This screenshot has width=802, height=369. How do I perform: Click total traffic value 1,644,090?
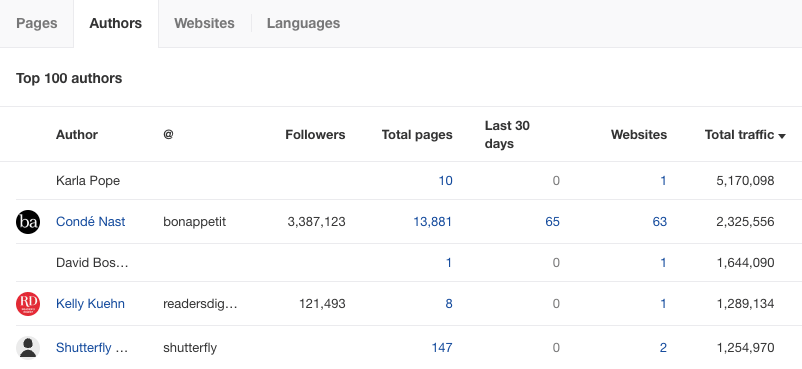coord(746,263)
